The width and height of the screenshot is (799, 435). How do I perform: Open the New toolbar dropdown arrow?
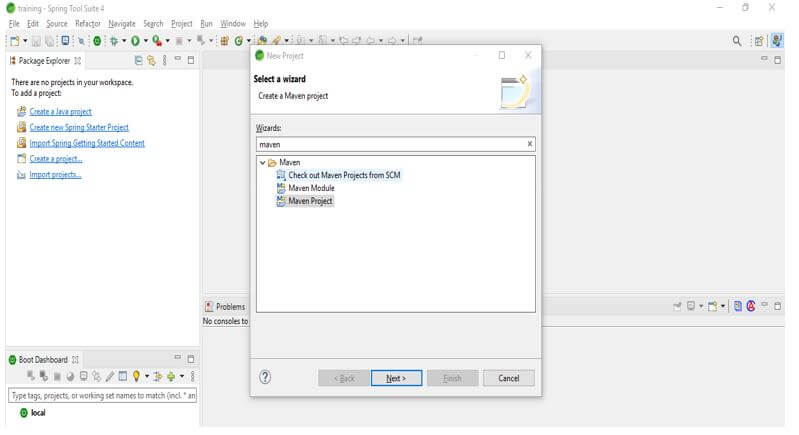(25, 41)
